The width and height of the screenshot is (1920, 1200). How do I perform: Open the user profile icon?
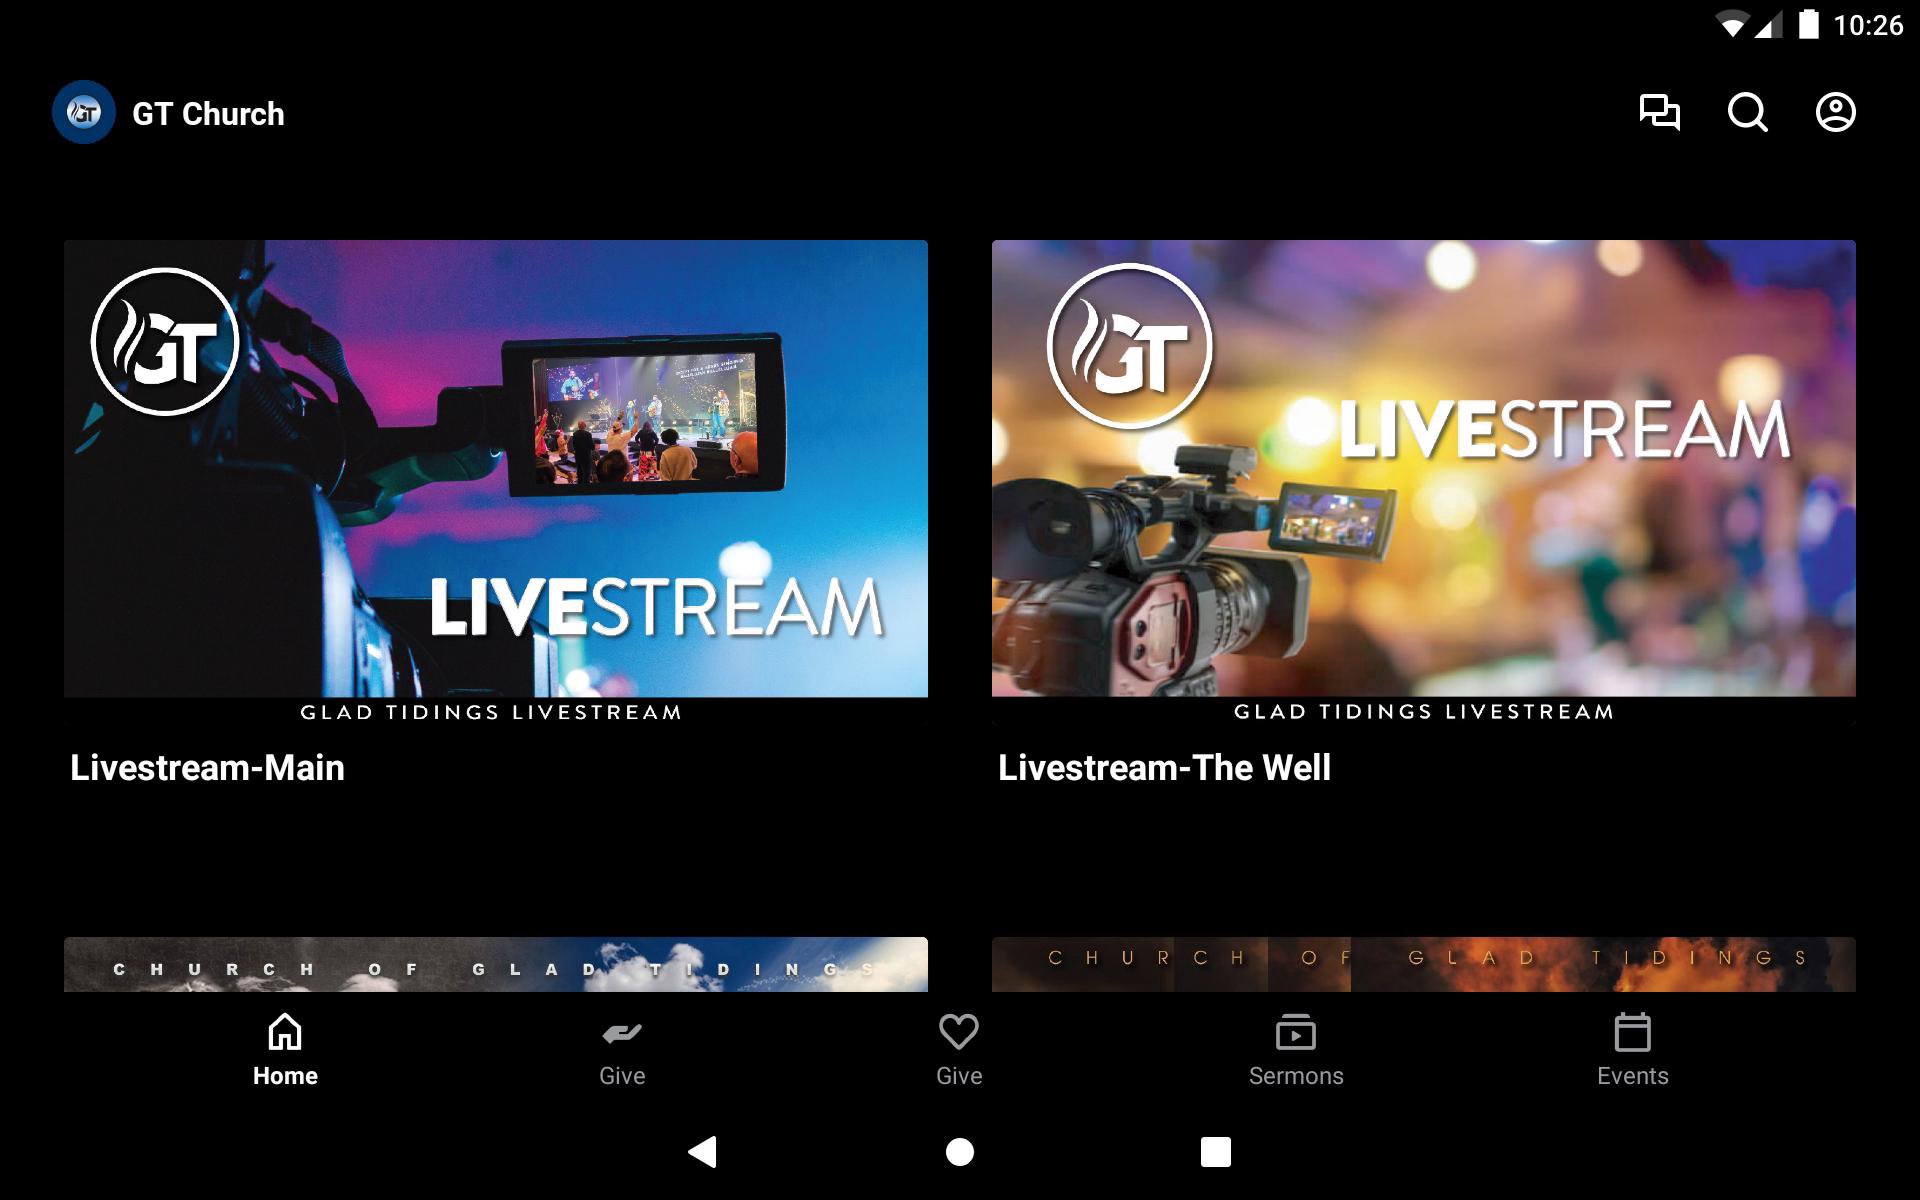1835,112
